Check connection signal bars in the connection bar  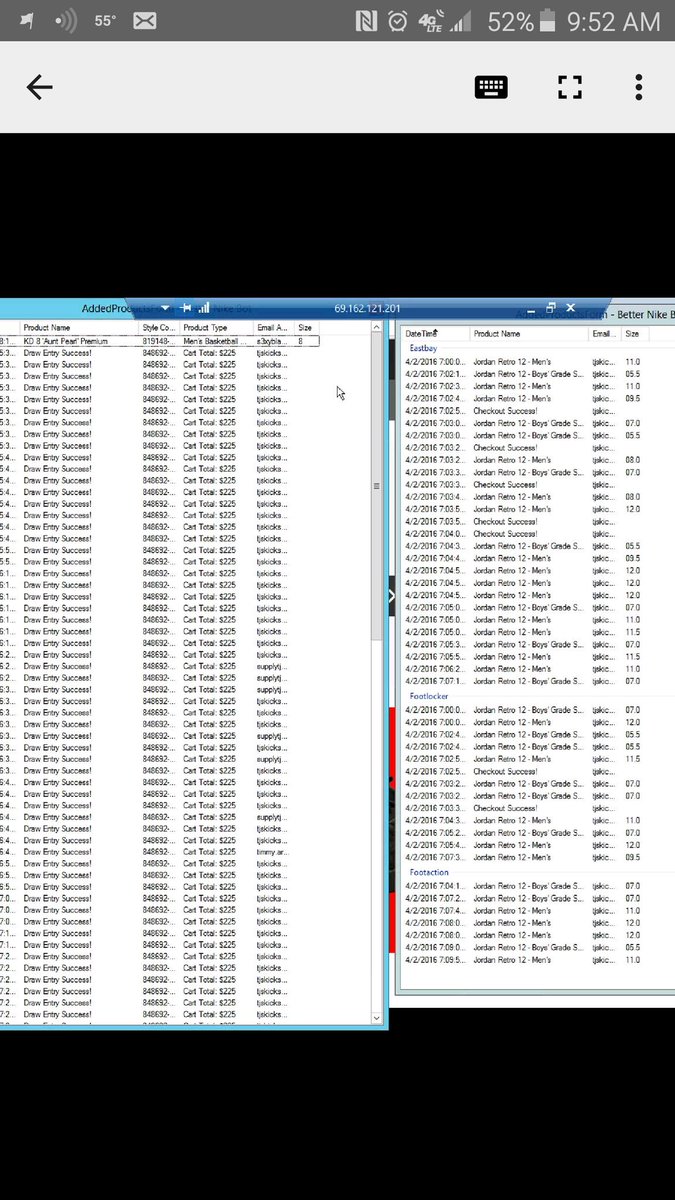click(204, 308)
